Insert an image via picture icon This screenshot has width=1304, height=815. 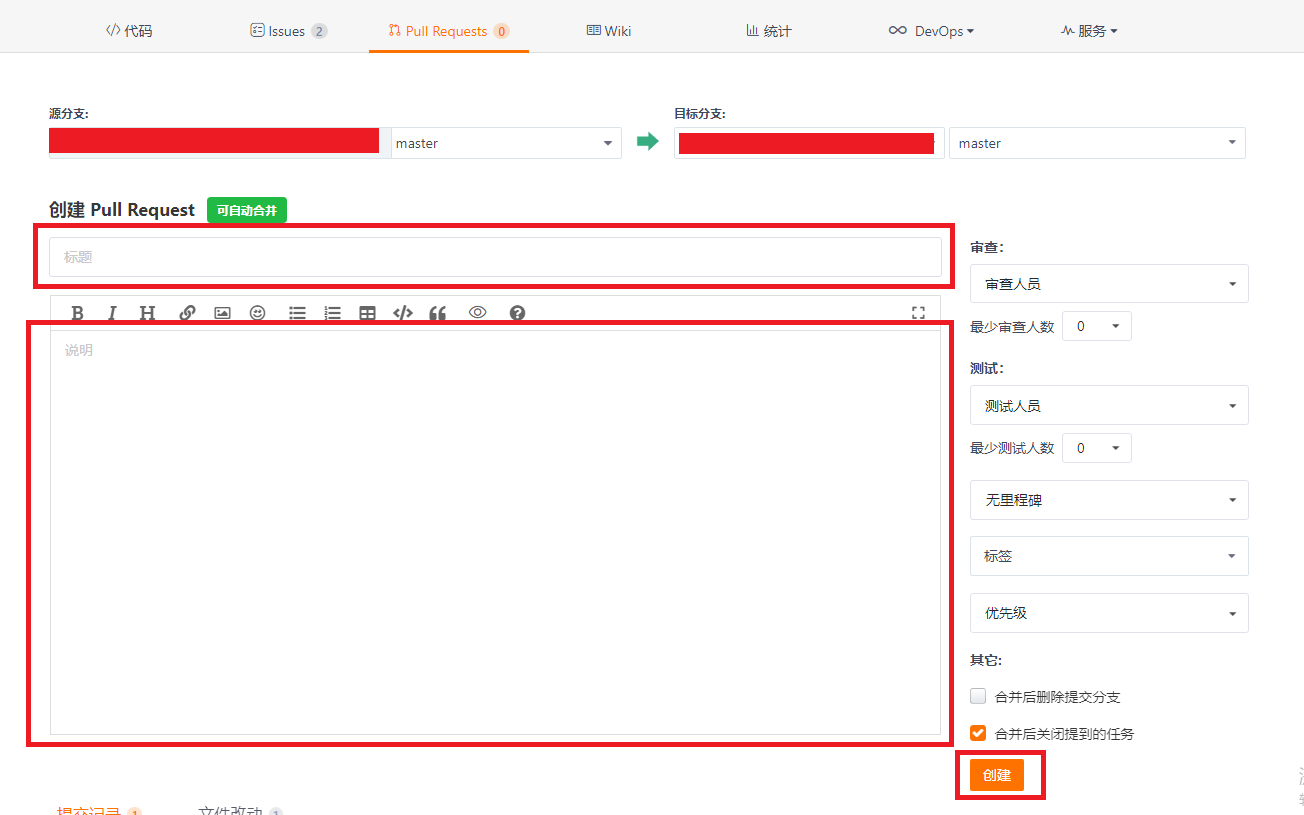[222, 313]
